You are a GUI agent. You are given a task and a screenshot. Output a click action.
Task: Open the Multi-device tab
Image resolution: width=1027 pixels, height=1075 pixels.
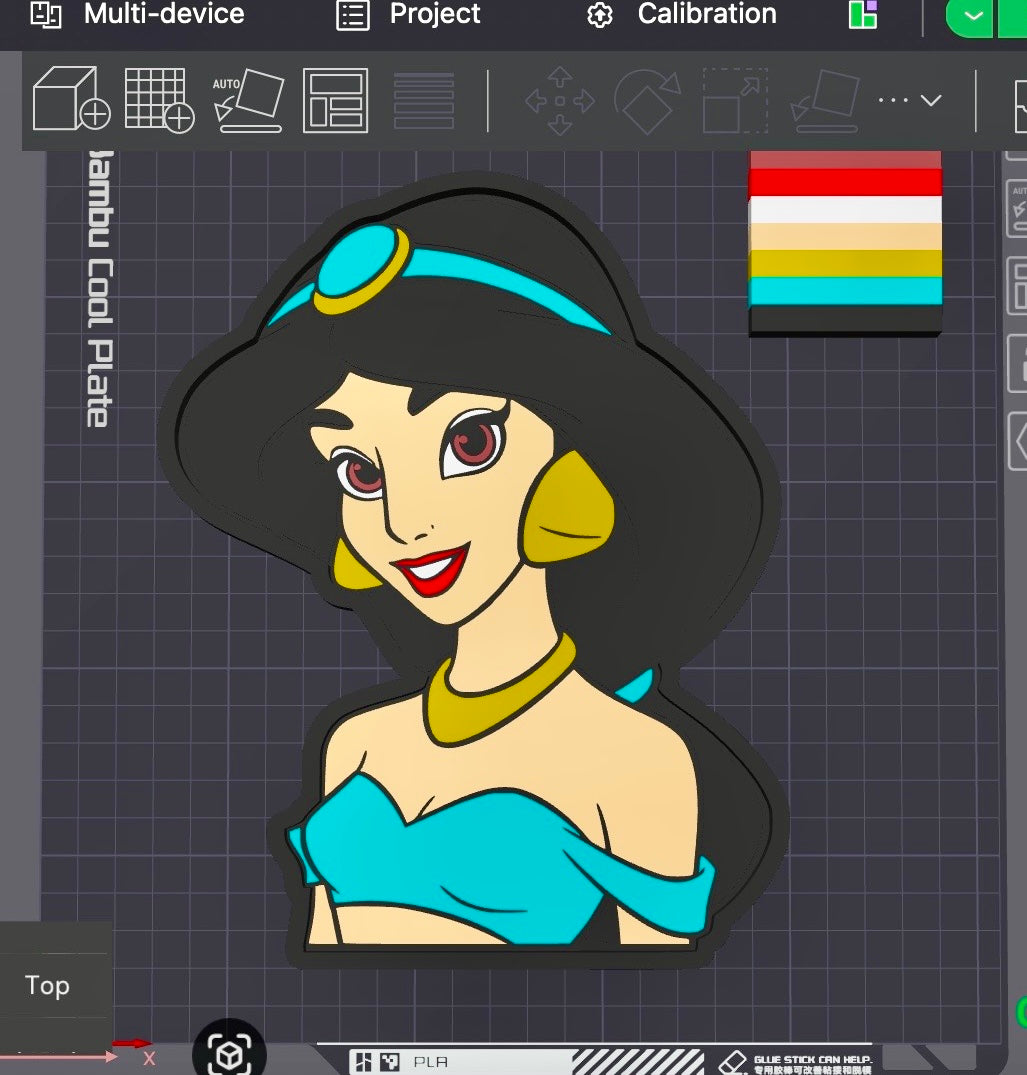click(137, 14)
